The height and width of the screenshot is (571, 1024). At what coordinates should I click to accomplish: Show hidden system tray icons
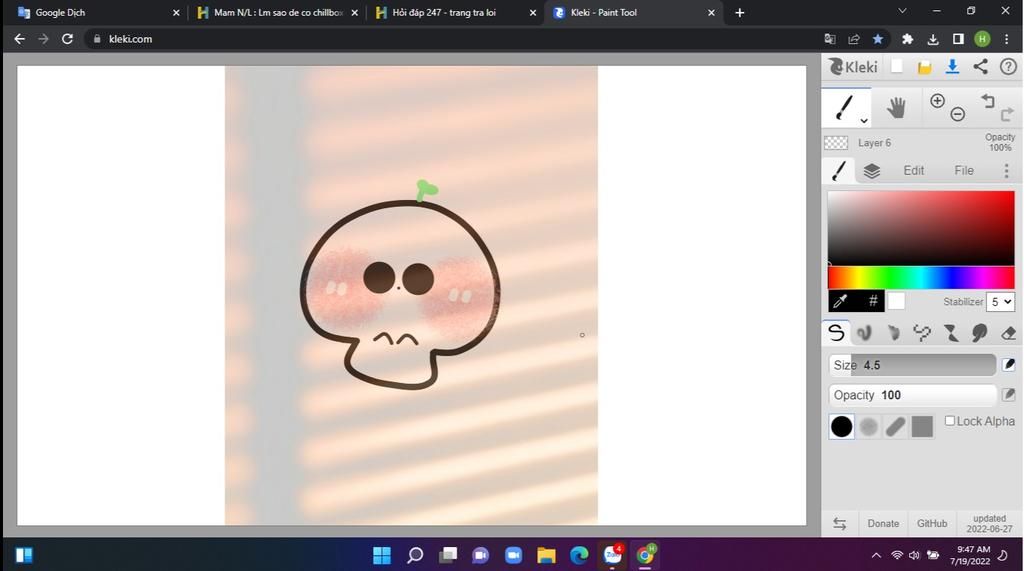[876, 555]
